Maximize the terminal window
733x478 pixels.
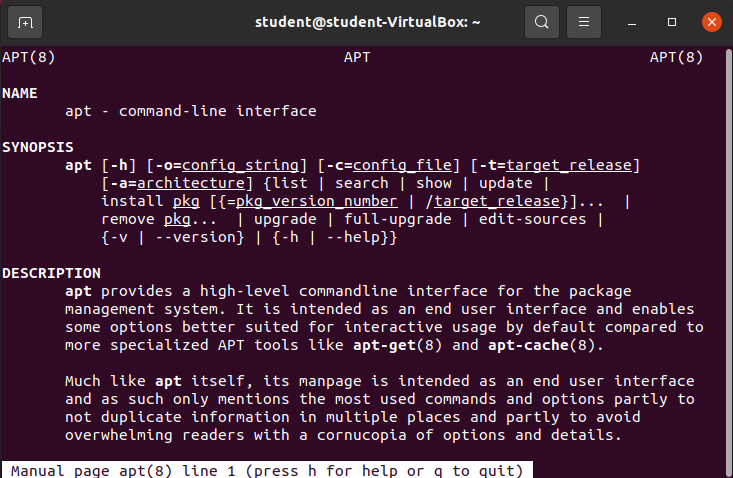(672, 21)
